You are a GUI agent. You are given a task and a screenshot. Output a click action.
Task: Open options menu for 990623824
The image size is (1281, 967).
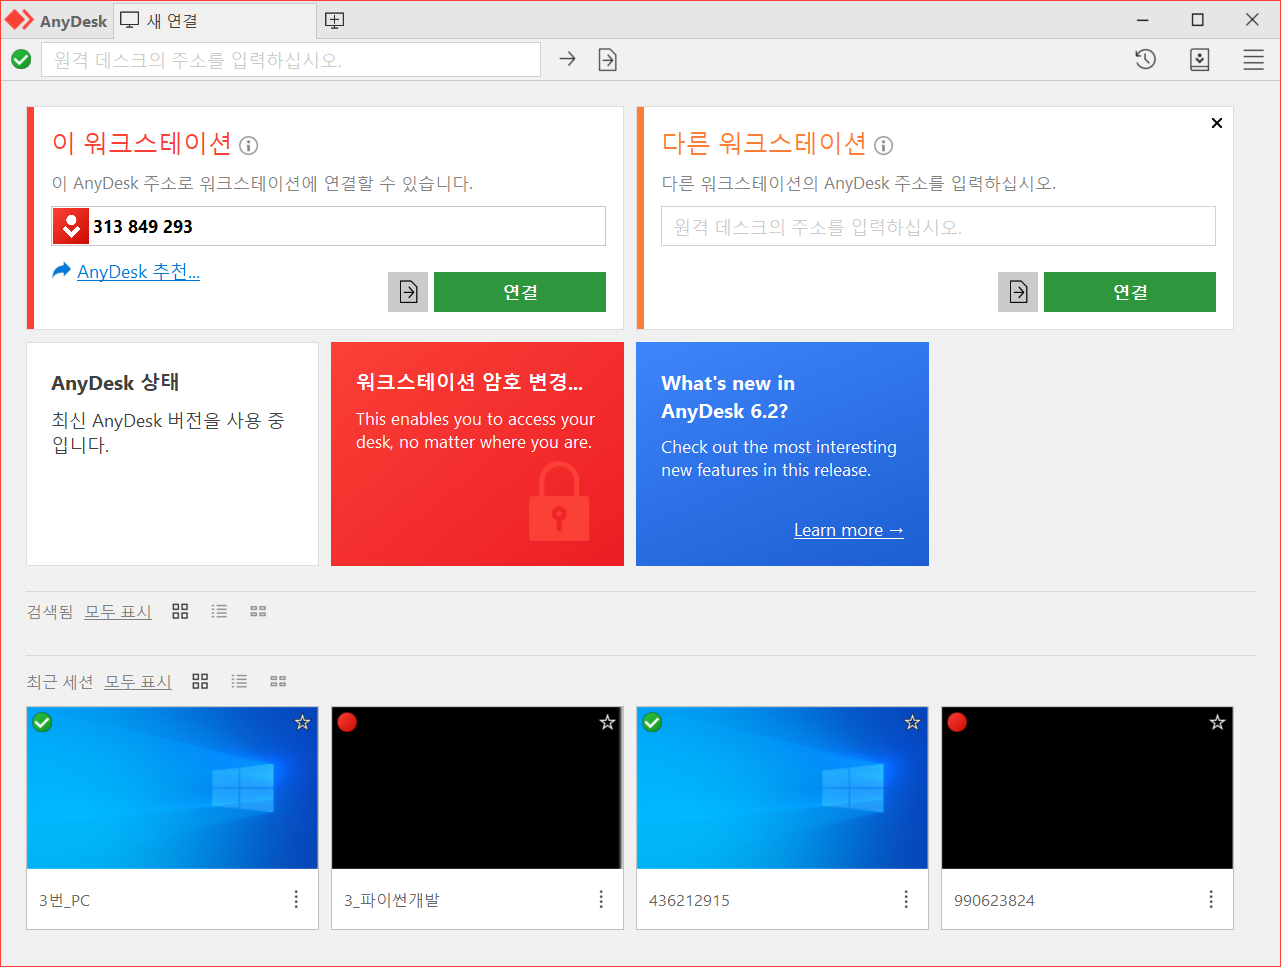point(1211,899)
